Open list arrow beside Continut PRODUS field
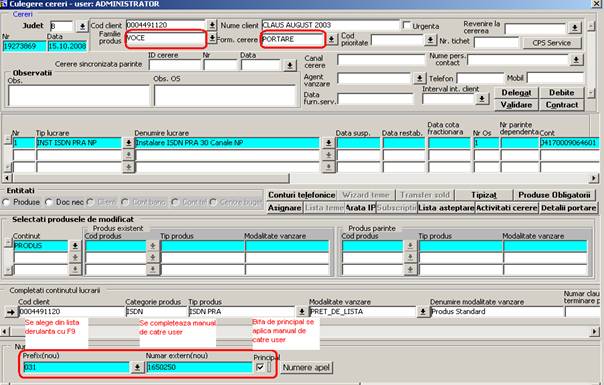This screenshot has width=604, height=385. pyautogui.click(x=75, y=246)
